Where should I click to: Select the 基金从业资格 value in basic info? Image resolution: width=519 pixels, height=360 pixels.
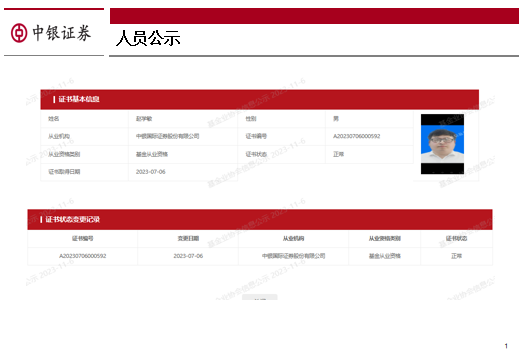pos(152,154)
